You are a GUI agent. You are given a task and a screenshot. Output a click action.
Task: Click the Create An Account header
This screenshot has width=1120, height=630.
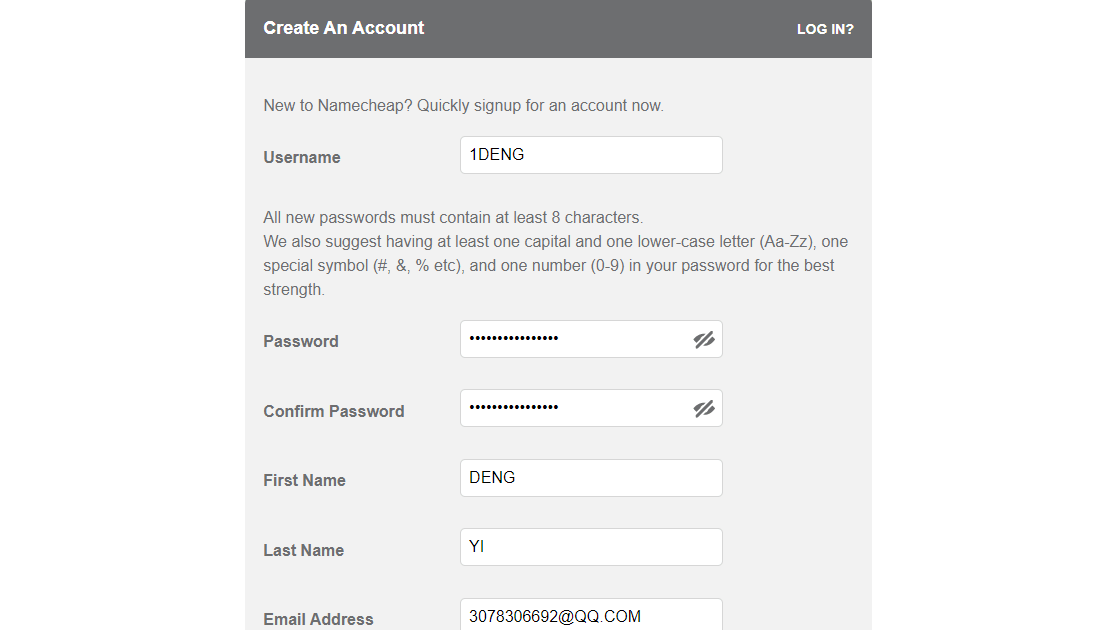pyautogui.click(x=343, y=27)
